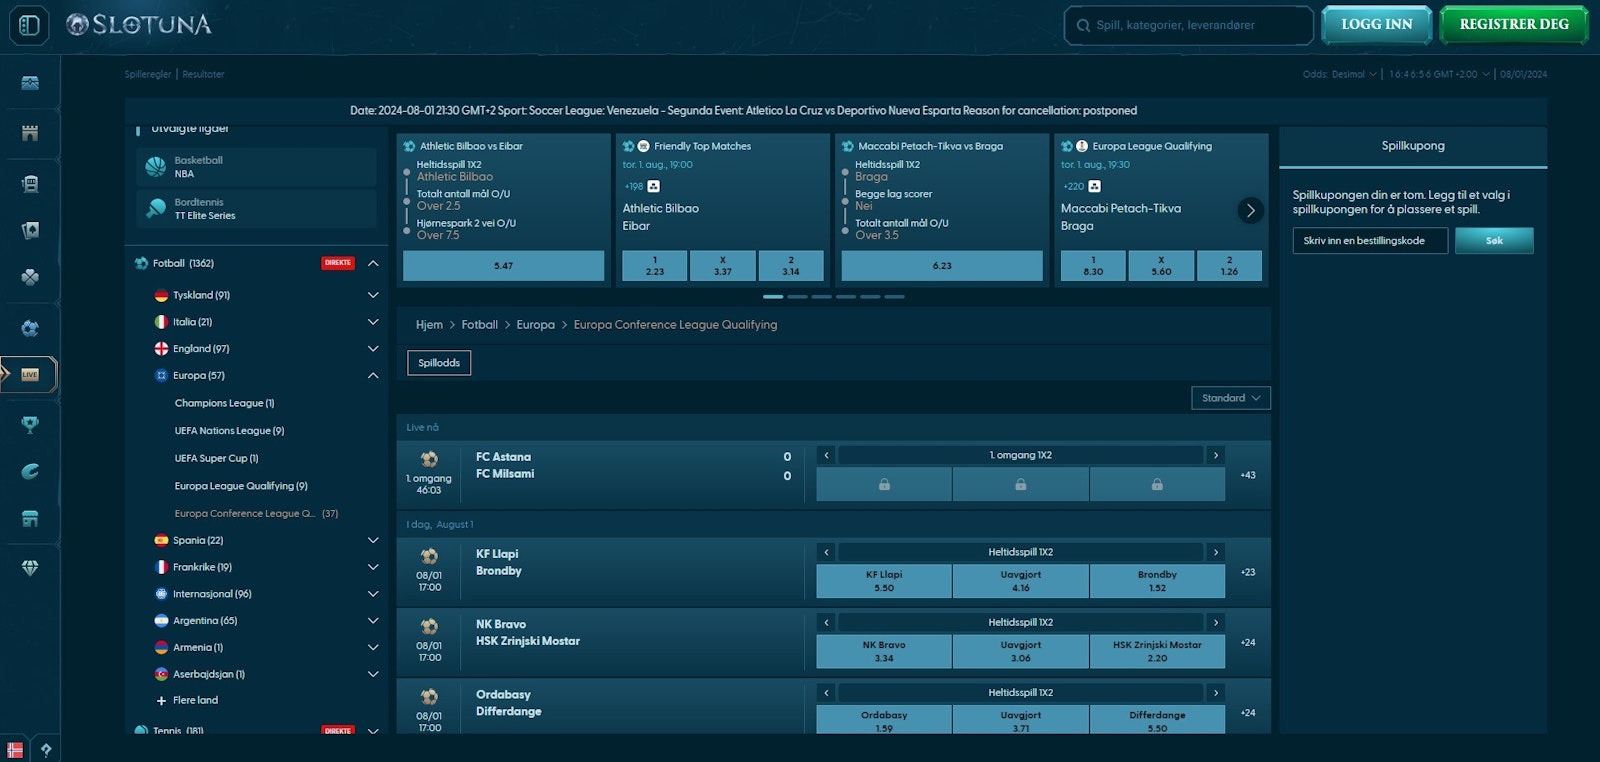Open tournaments via trophy sidebar icon
The image size is (1600, 762).
coord(30,424)
